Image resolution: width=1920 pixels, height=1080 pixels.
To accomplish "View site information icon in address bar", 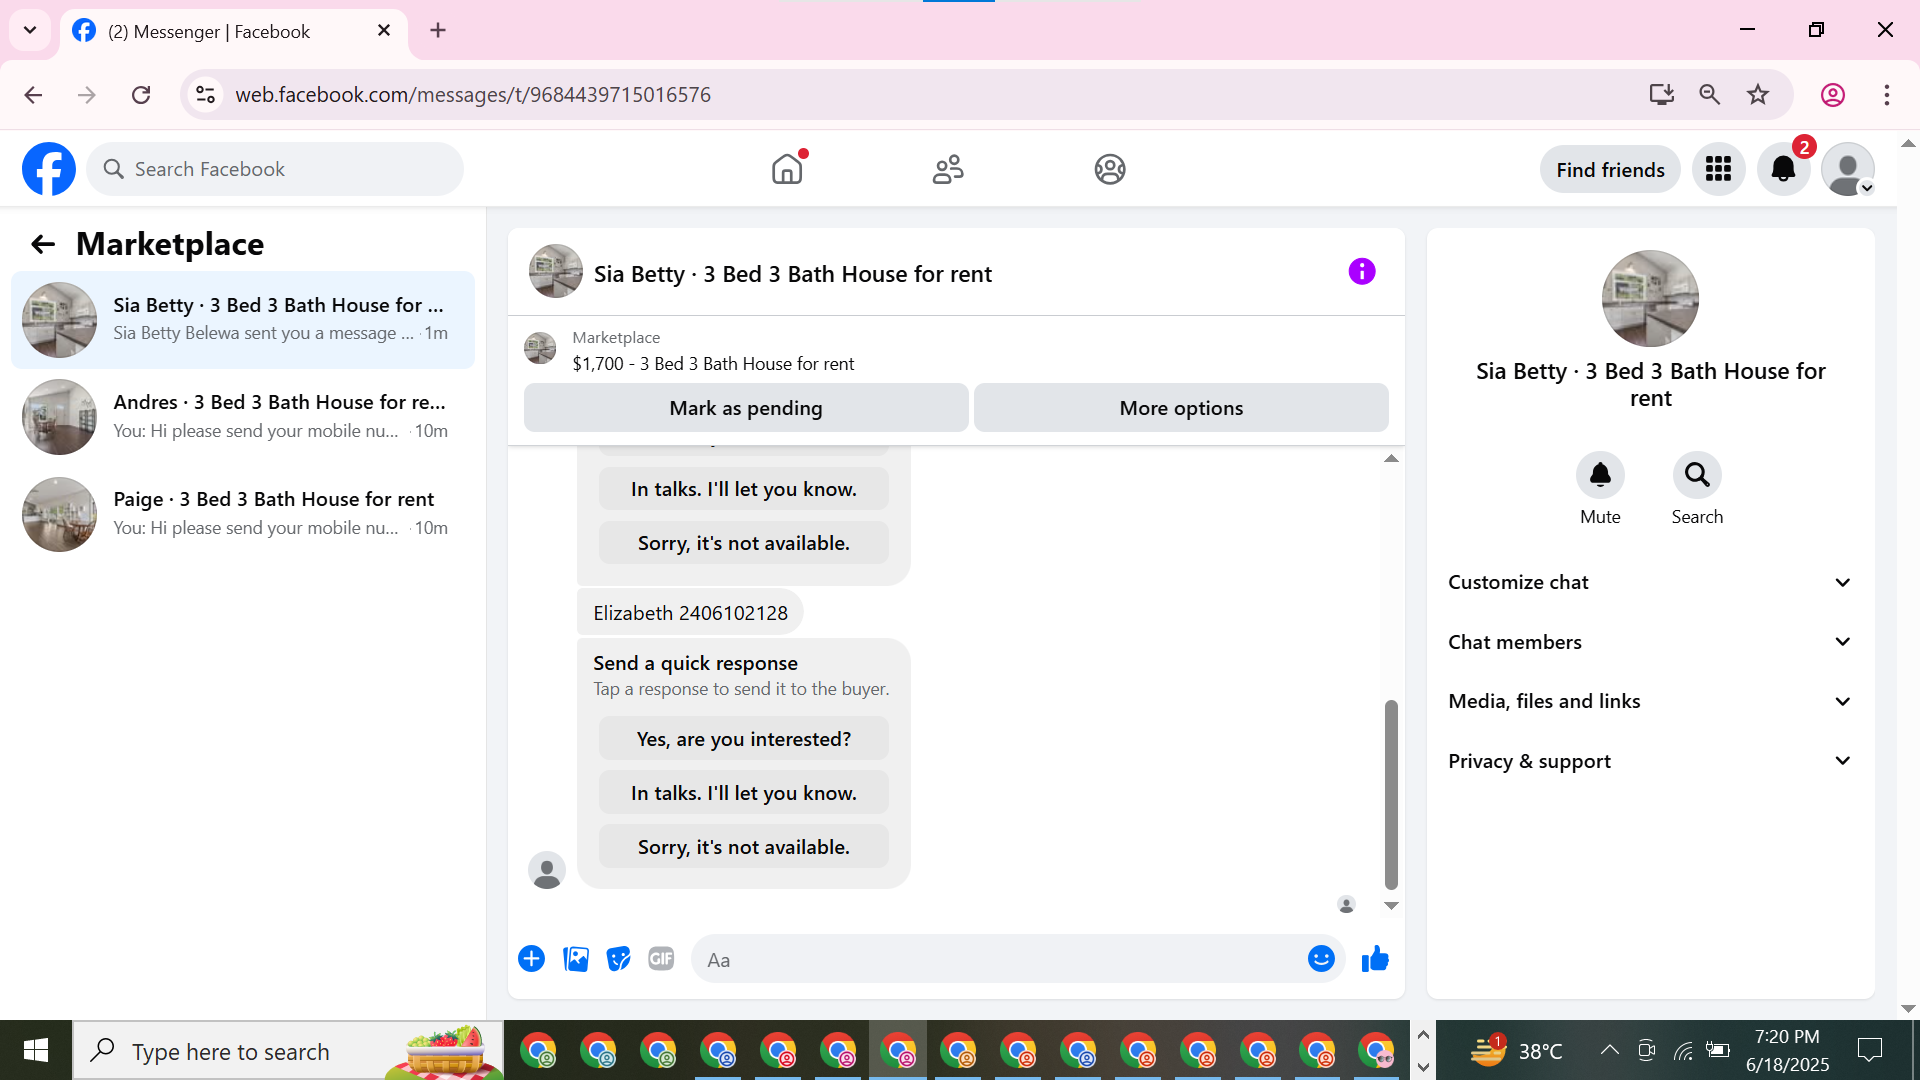I will coord(205,95).
